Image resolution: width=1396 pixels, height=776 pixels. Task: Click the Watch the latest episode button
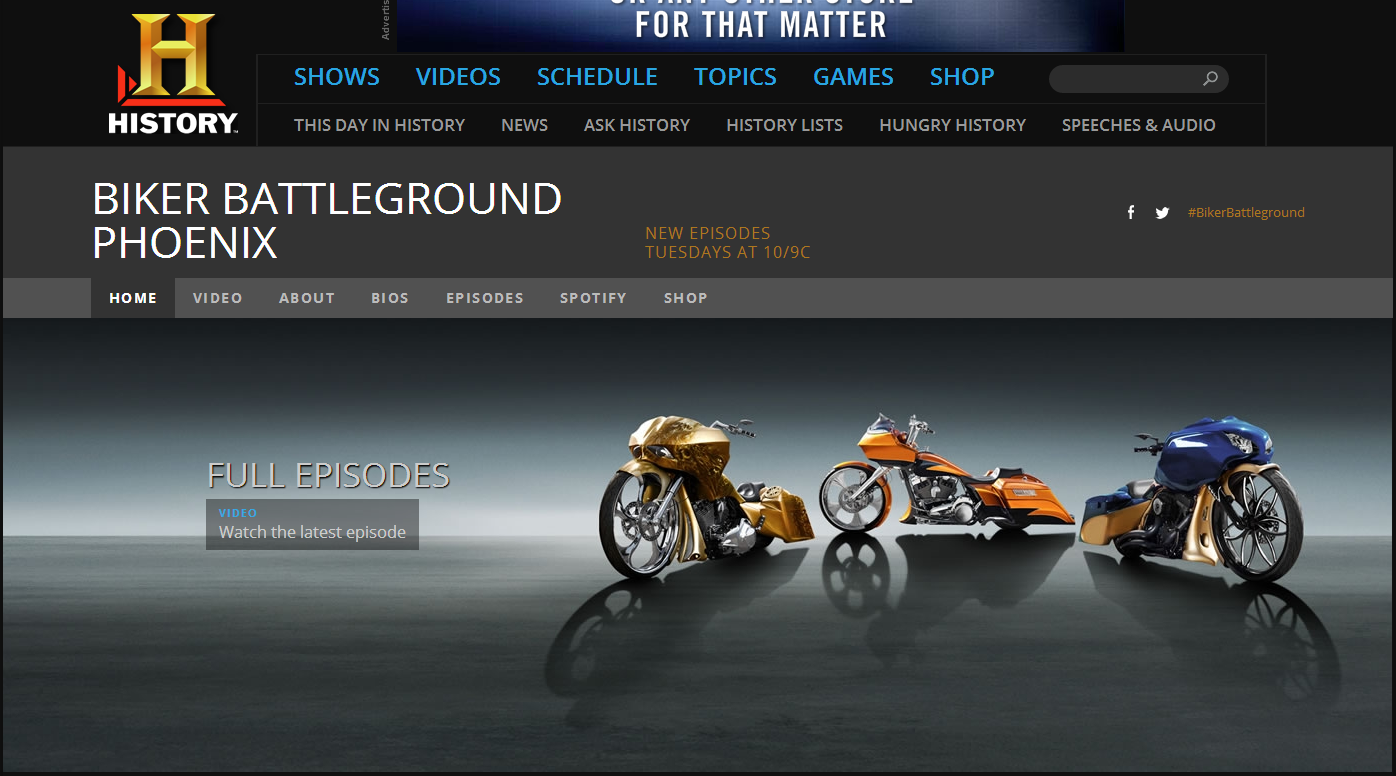(x=312, y=524)
